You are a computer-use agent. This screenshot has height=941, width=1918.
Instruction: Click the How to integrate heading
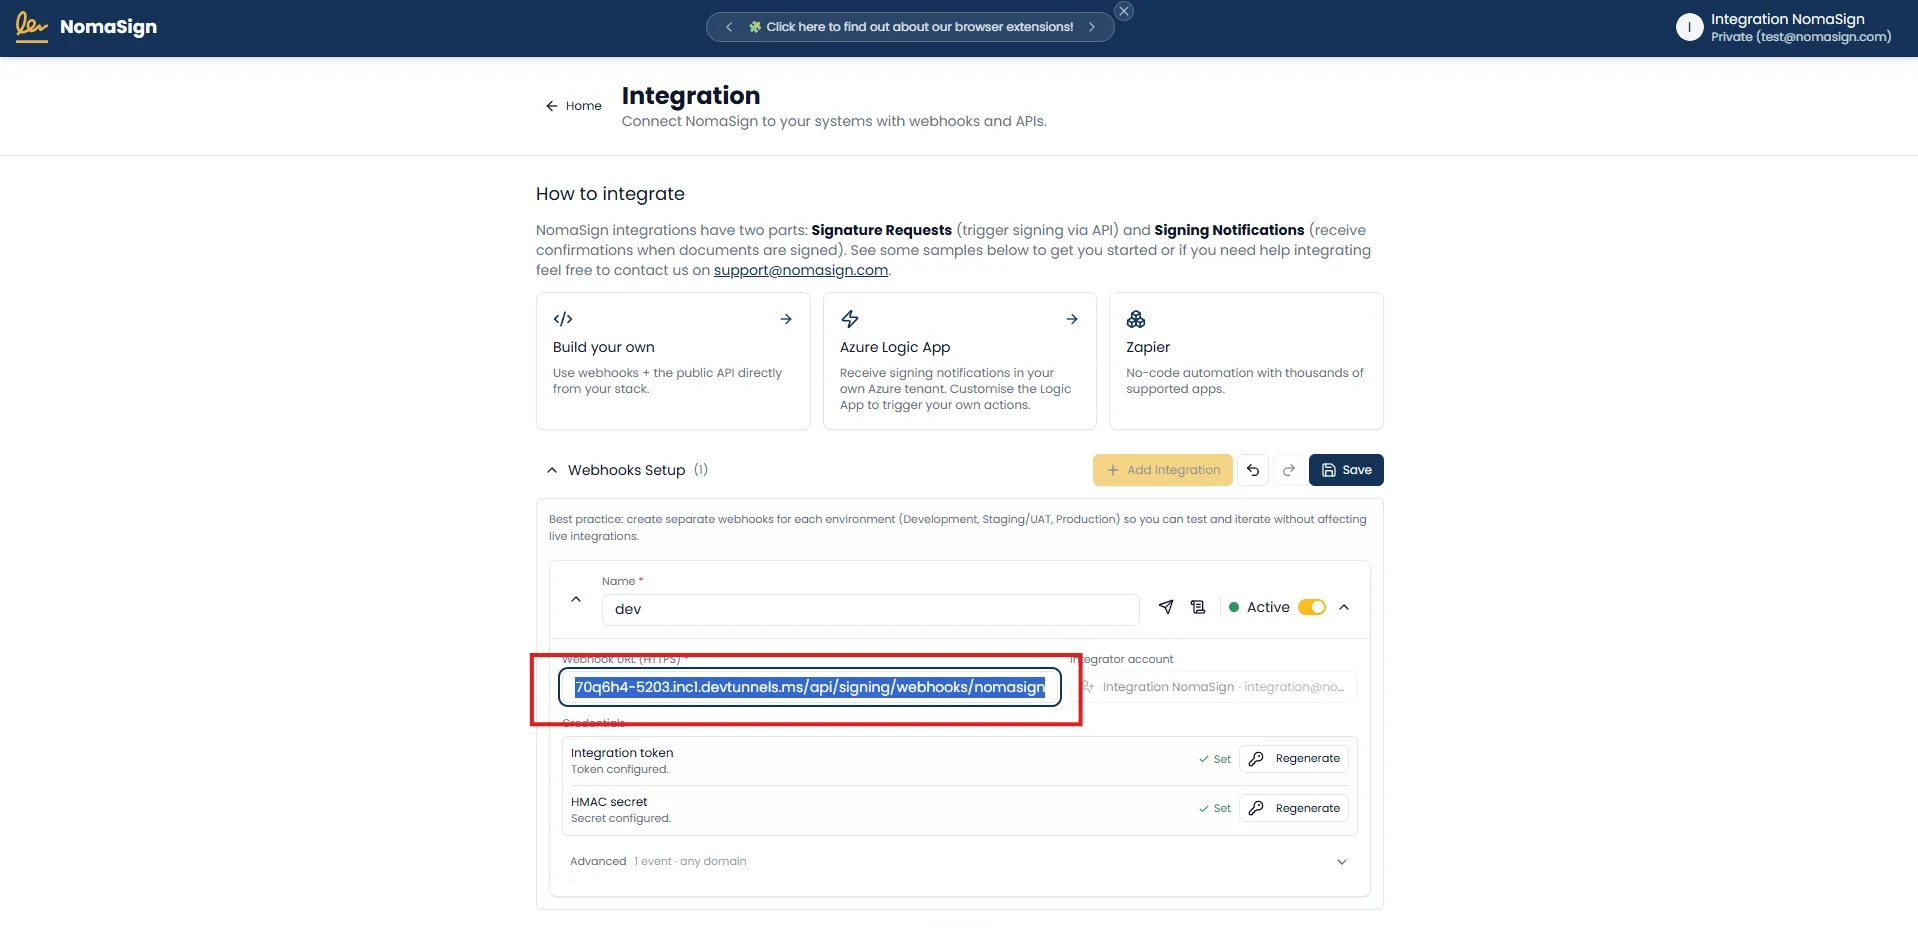610,194
